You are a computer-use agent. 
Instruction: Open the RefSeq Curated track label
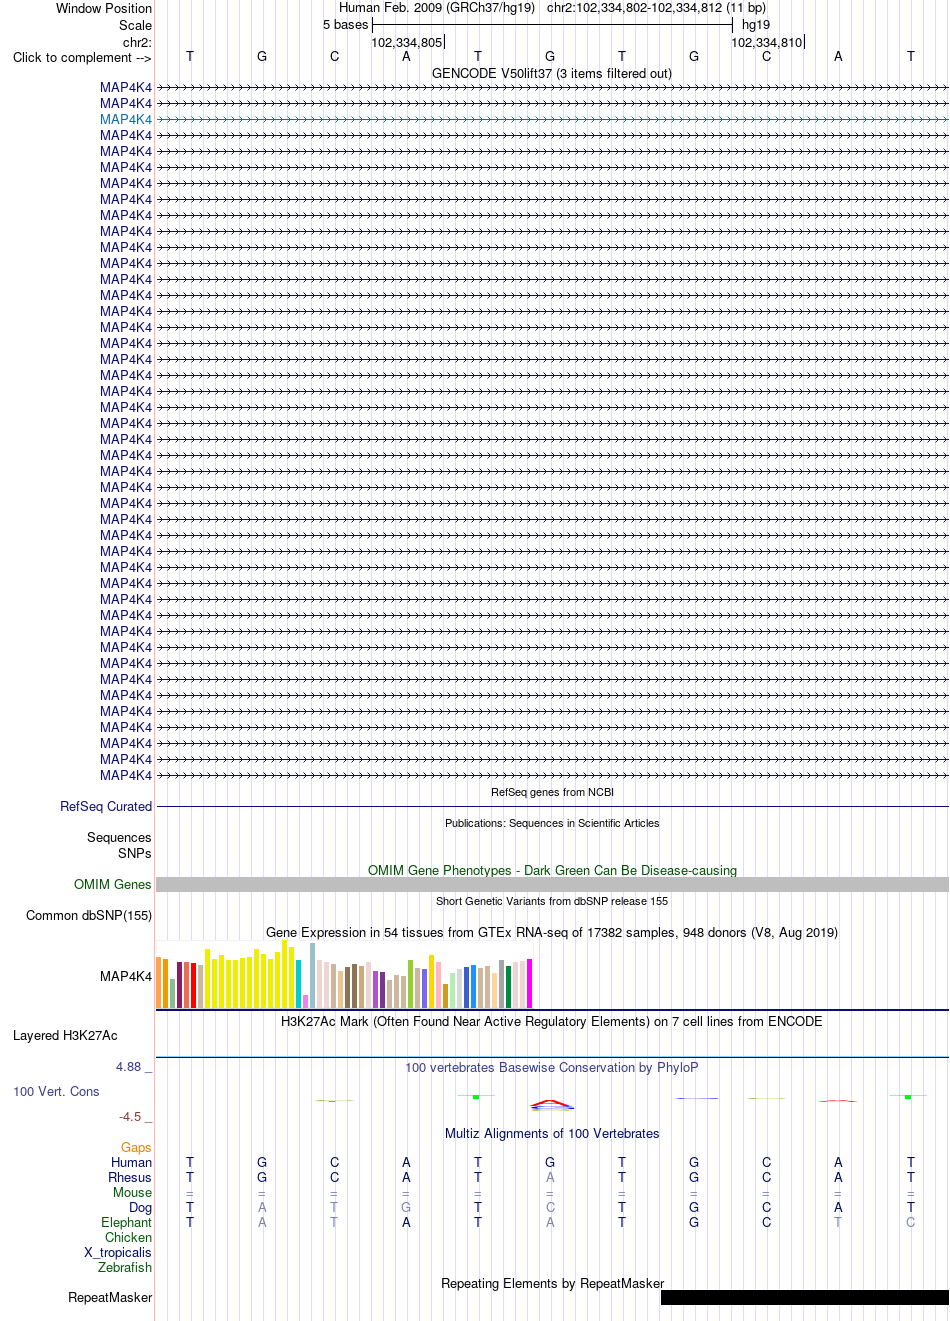(106, 806)
